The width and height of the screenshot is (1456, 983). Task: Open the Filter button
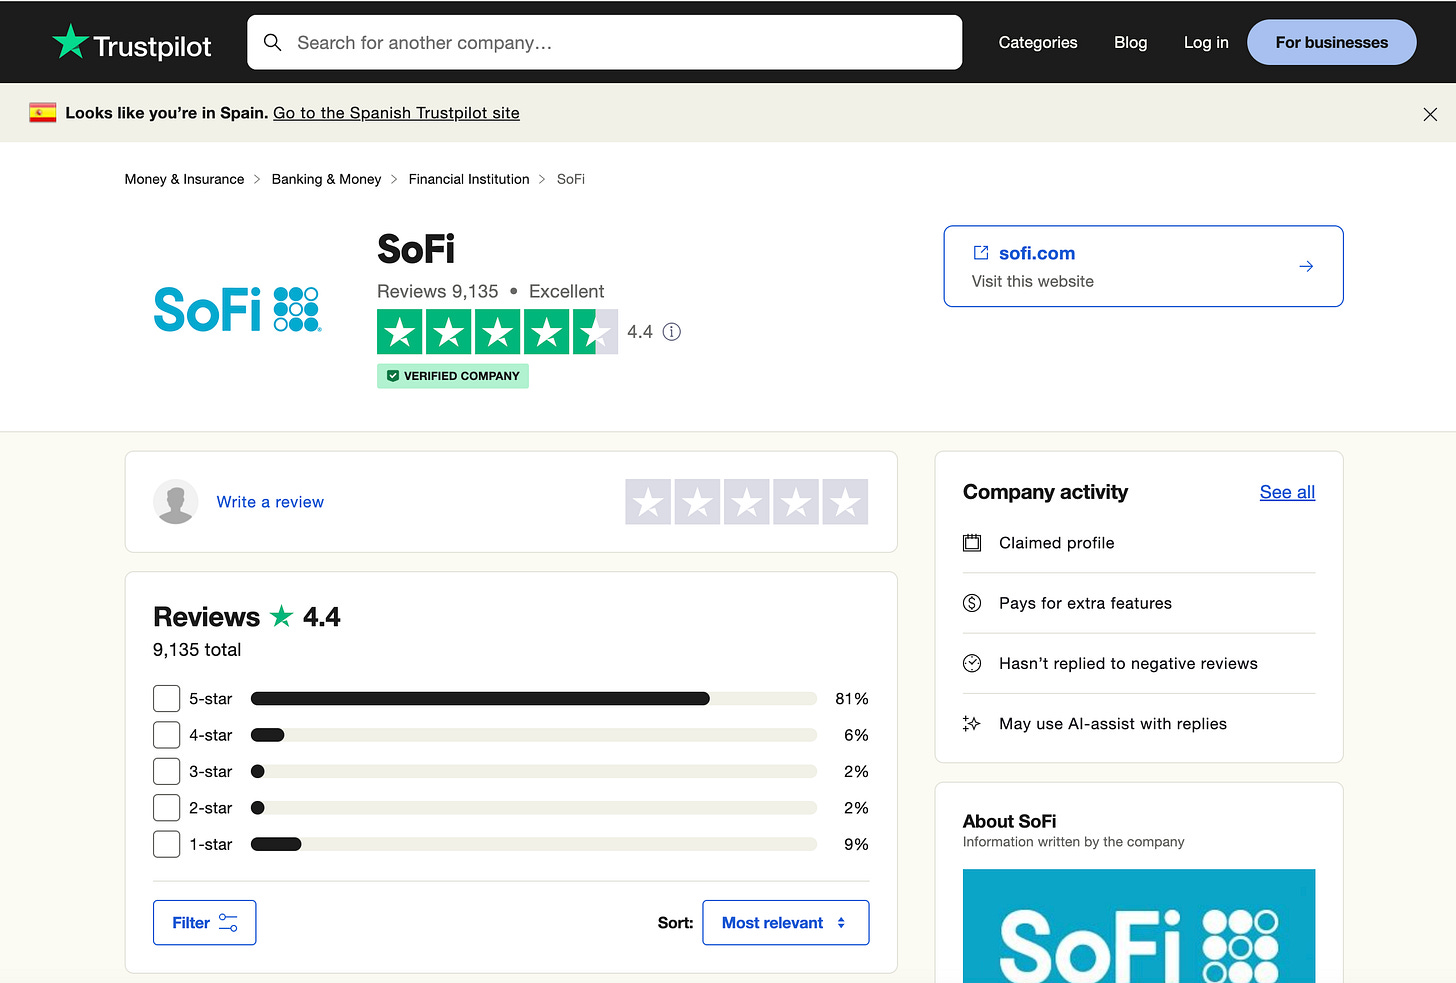click(205, 923)
